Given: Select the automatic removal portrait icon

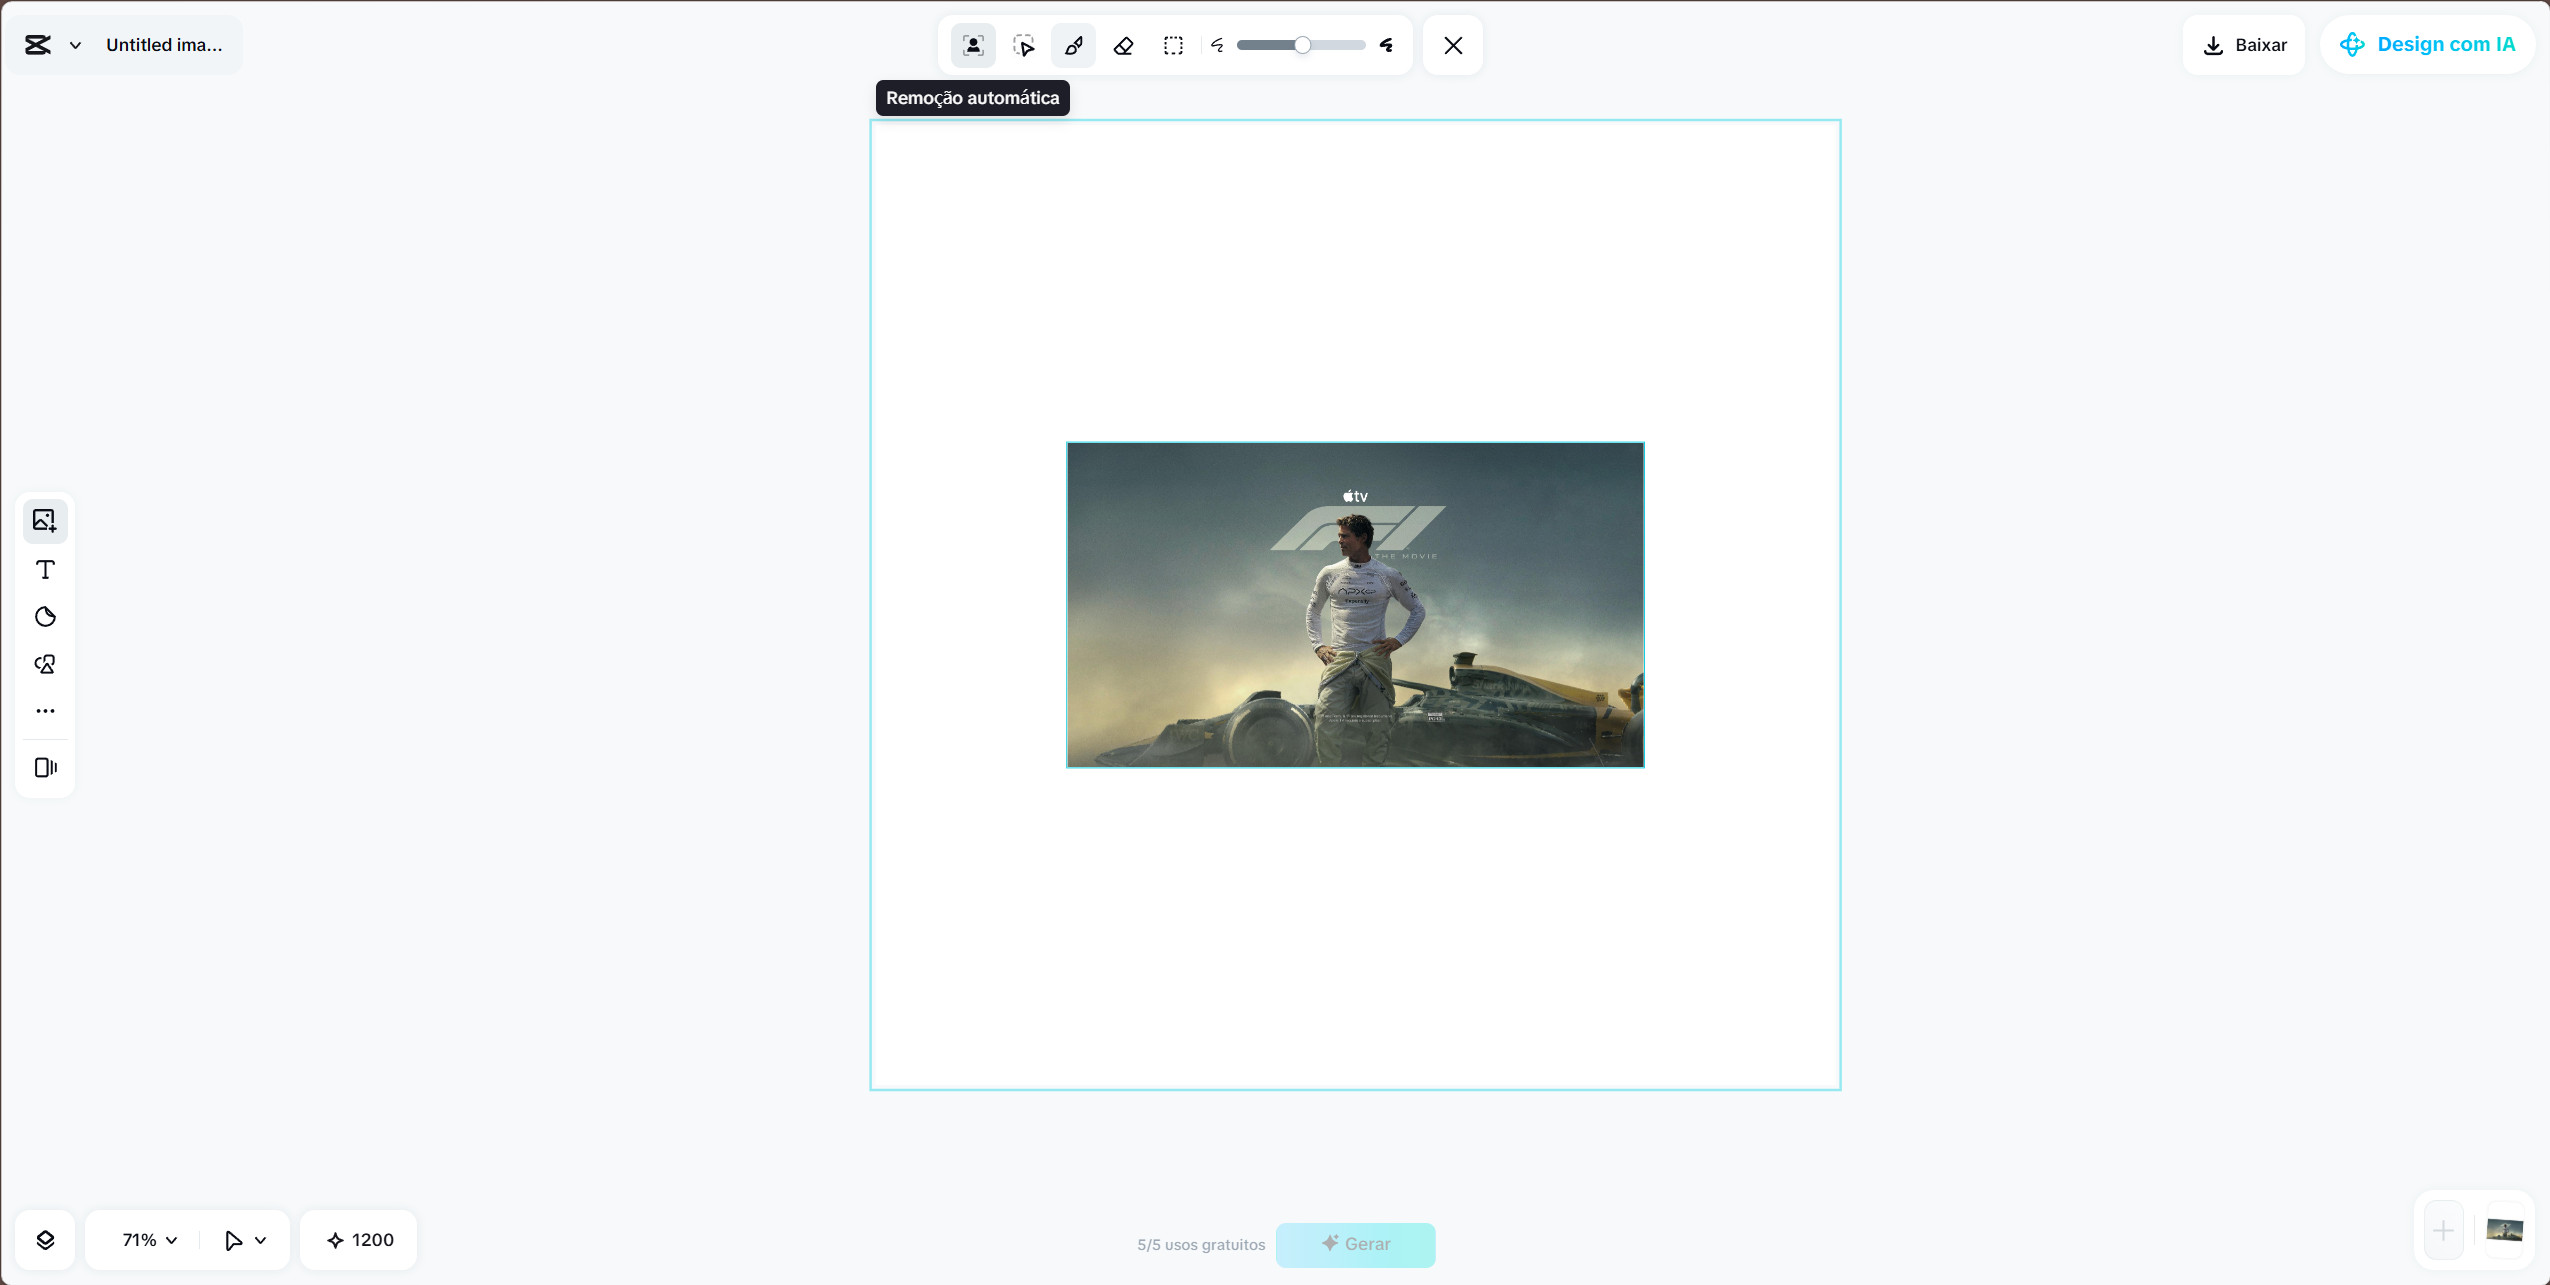Looking at the screenshot, I should tap(973, 45).
